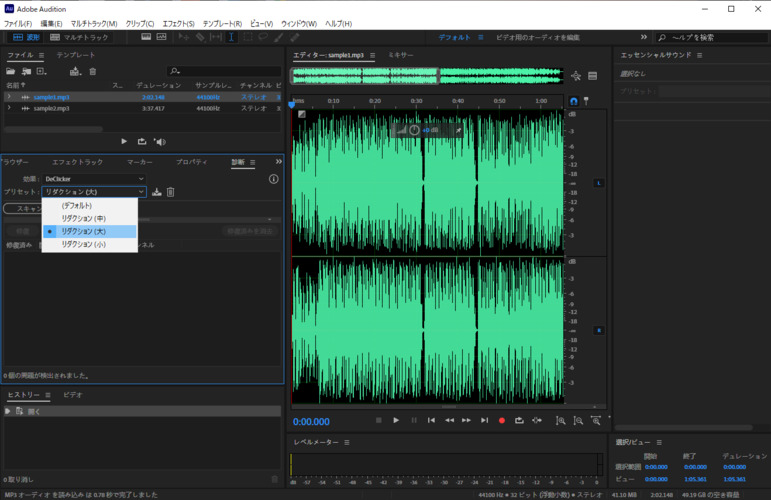The height and width of the screenshot is (500, 771).
Task: Click the info icon in the diagnostics panel
Action: tap(273, 179)
